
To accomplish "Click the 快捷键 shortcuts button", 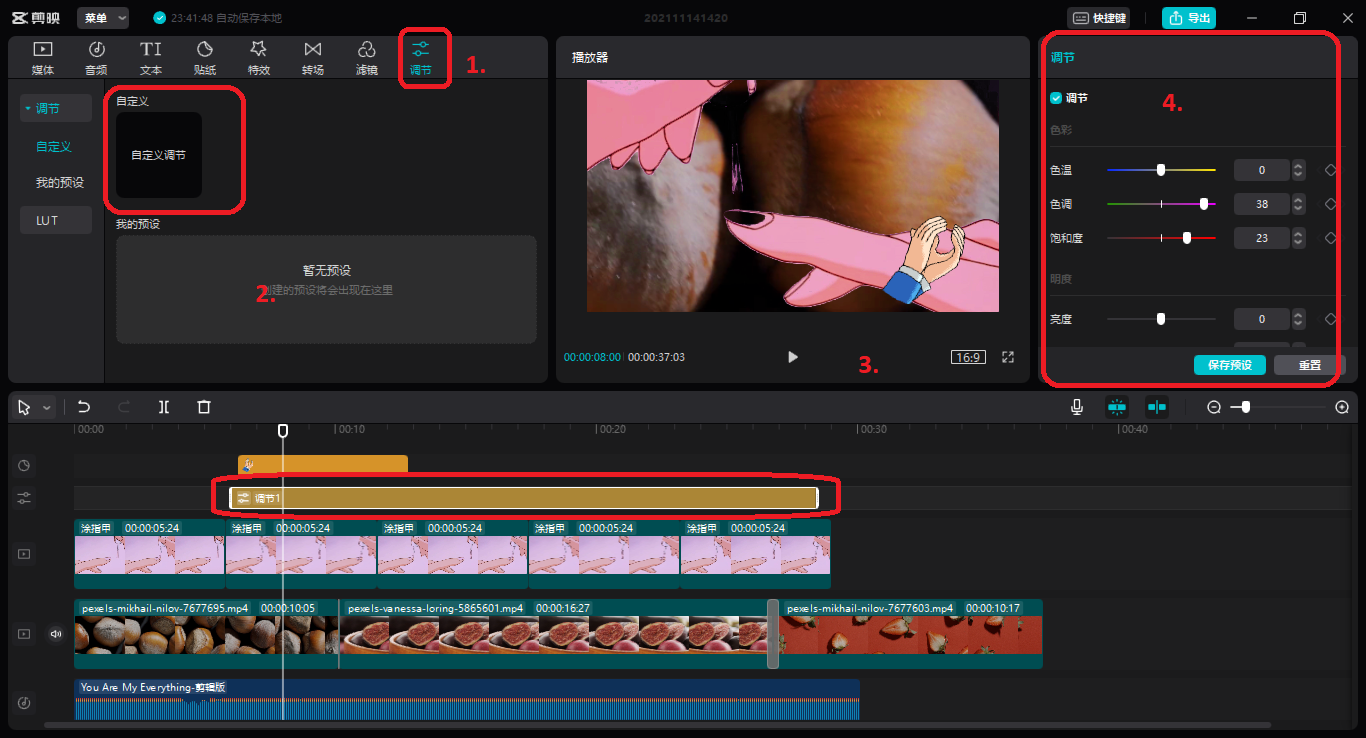I will [1099, 18].
